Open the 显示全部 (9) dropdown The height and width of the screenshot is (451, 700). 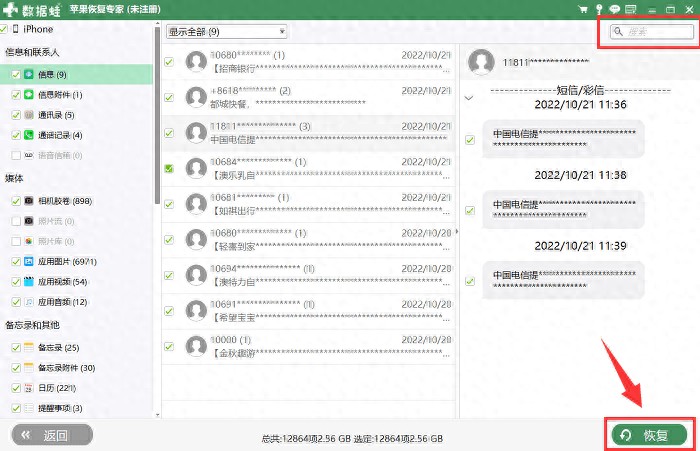point(226,32)
